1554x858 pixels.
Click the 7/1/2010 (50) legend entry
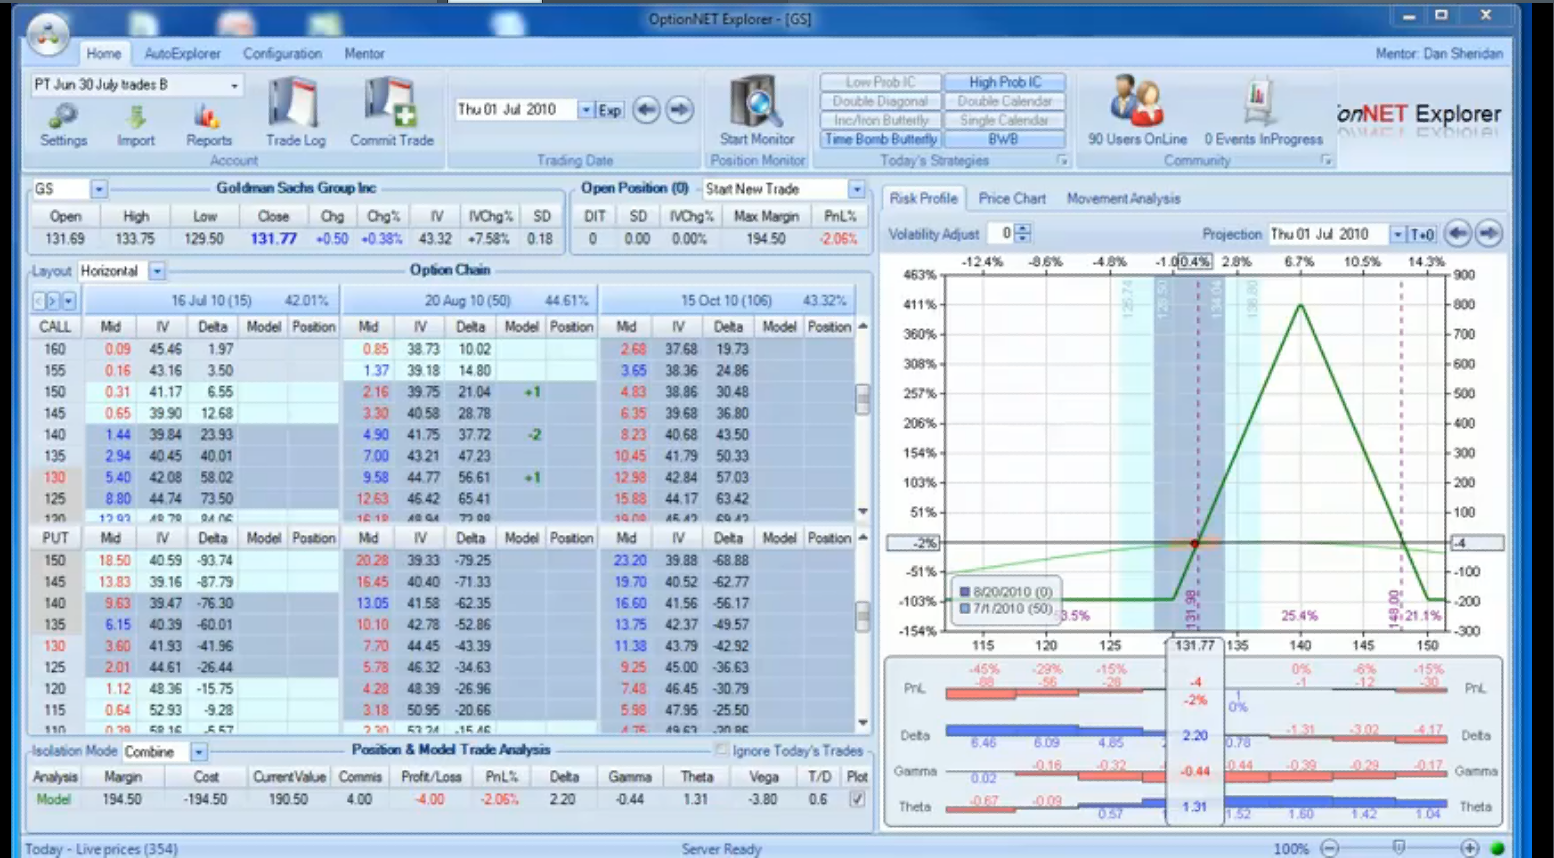pos(1006,608)
